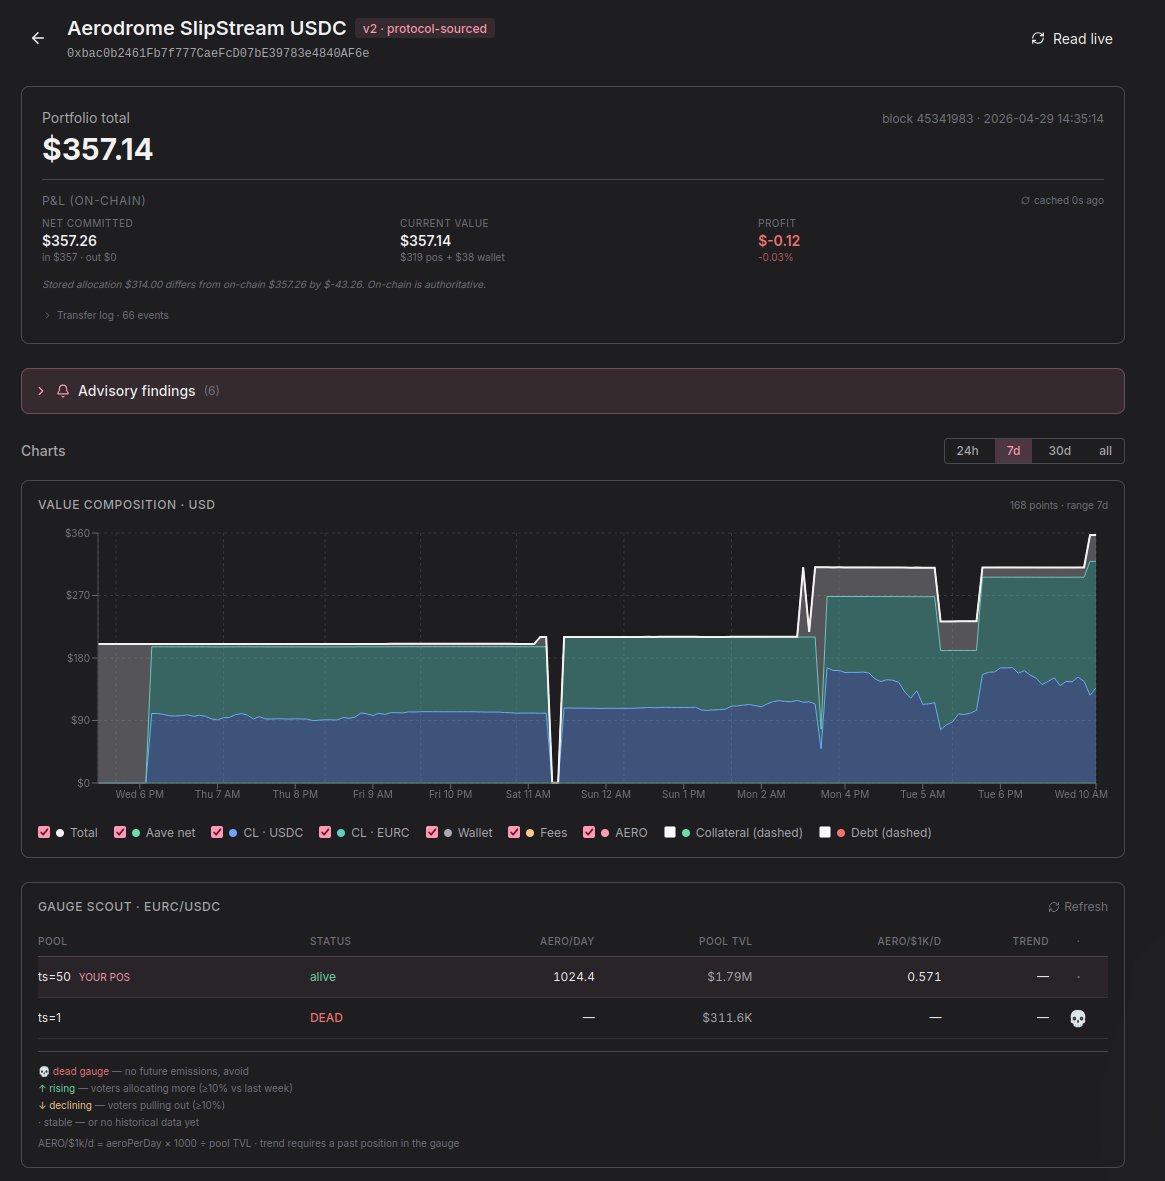Expand the Transfer log 66 events
Screen dimensions: 1165x1181
coord(106,316)
